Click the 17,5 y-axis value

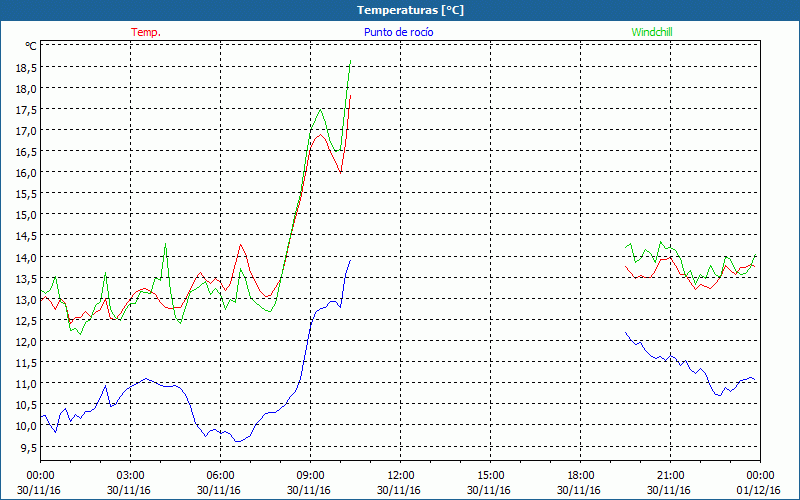(x=26, y=110)
